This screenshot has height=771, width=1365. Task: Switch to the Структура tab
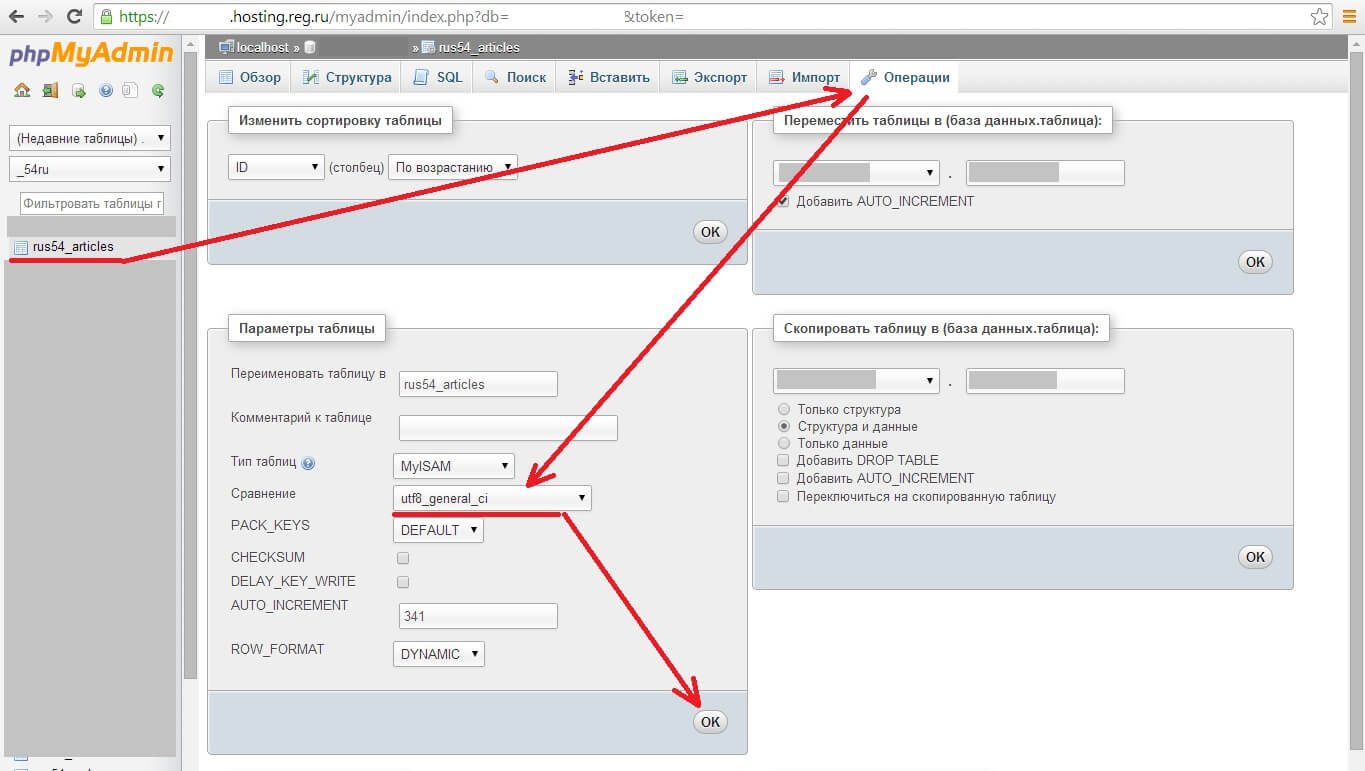point(346,77)
